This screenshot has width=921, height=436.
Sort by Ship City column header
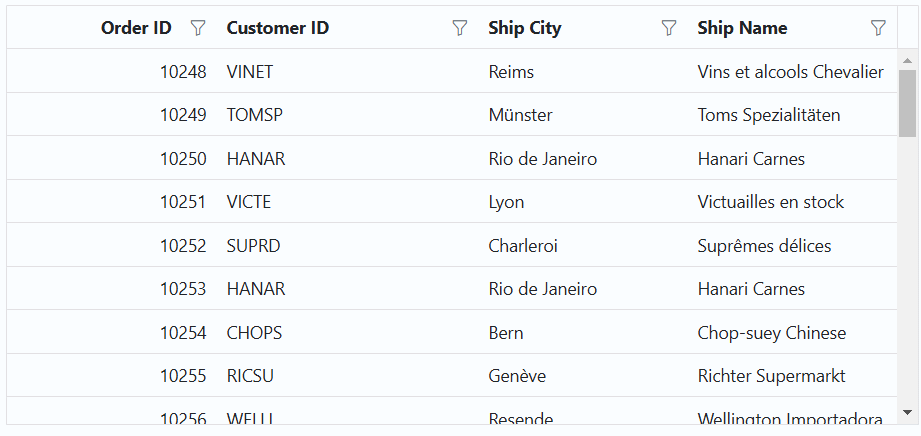[x=525, y=28]
